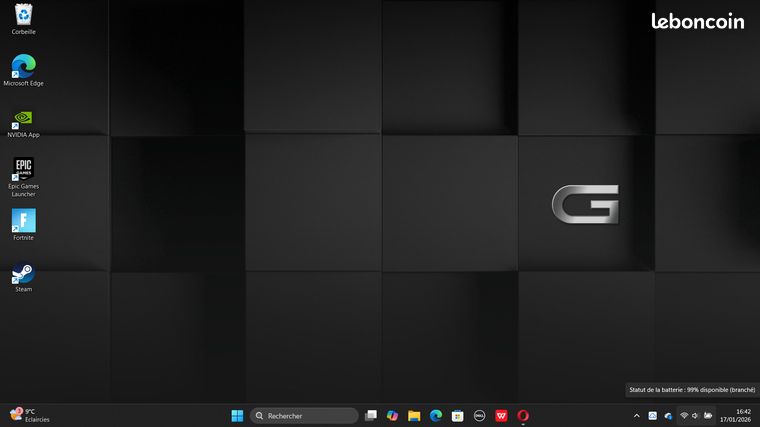Open the OneDrive tray icon
The width and height of the screenshot is (760, 427).
click(668, 416)
